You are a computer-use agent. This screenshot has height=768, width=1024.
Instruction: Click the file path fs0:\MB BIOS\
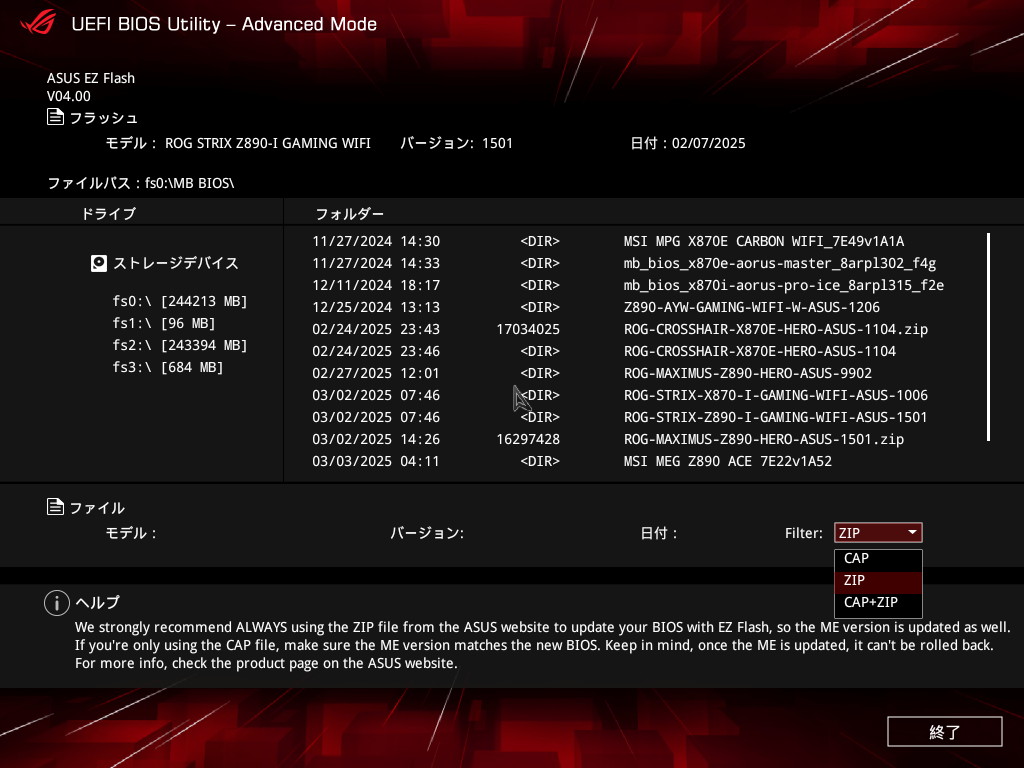click(x=189, y=183)
